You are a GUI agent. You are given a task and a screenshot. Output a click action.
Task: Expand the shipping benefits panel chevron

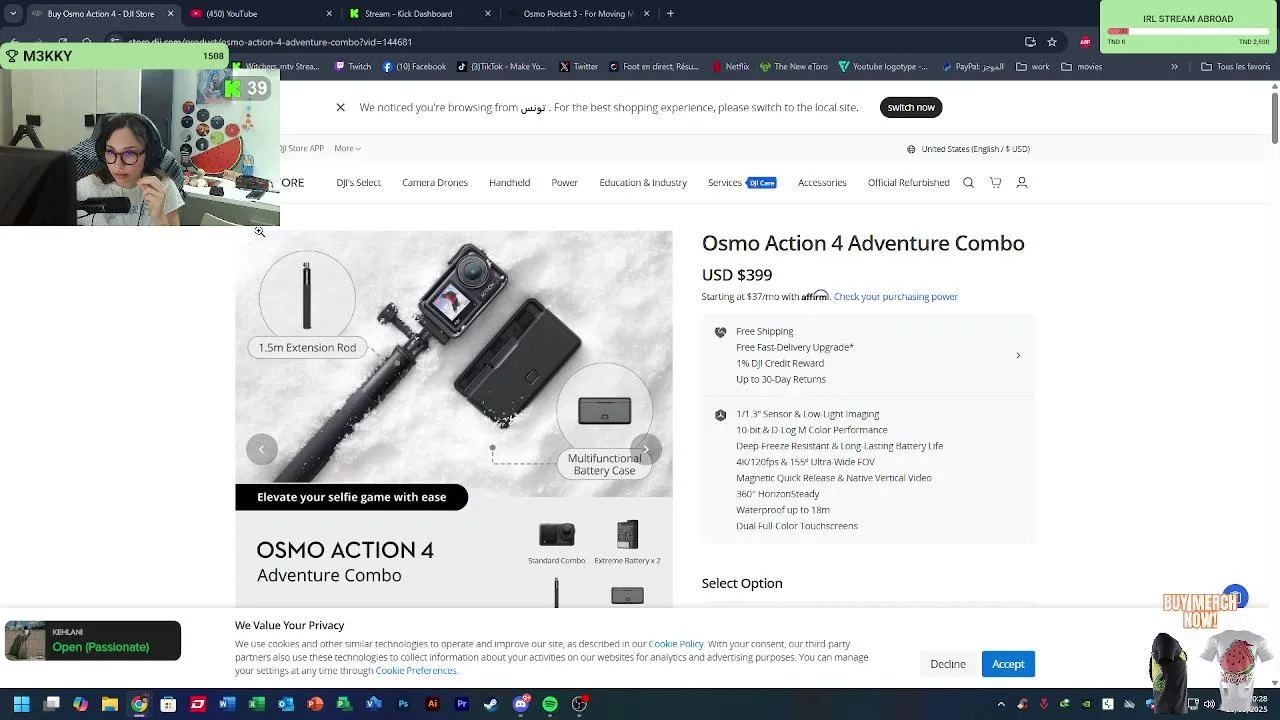click(1018, 355)
